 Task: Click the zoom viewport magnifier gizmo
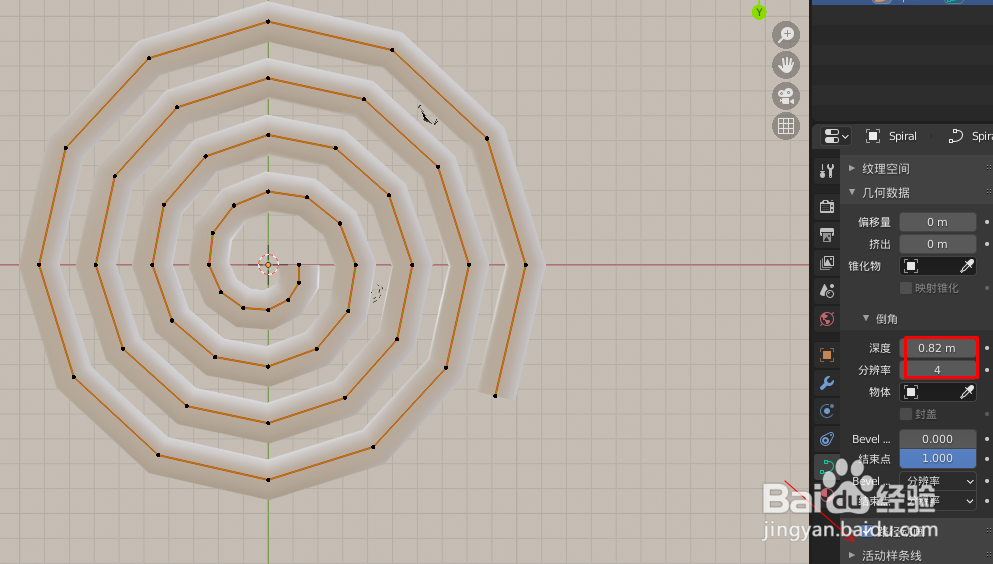(786, 34)
